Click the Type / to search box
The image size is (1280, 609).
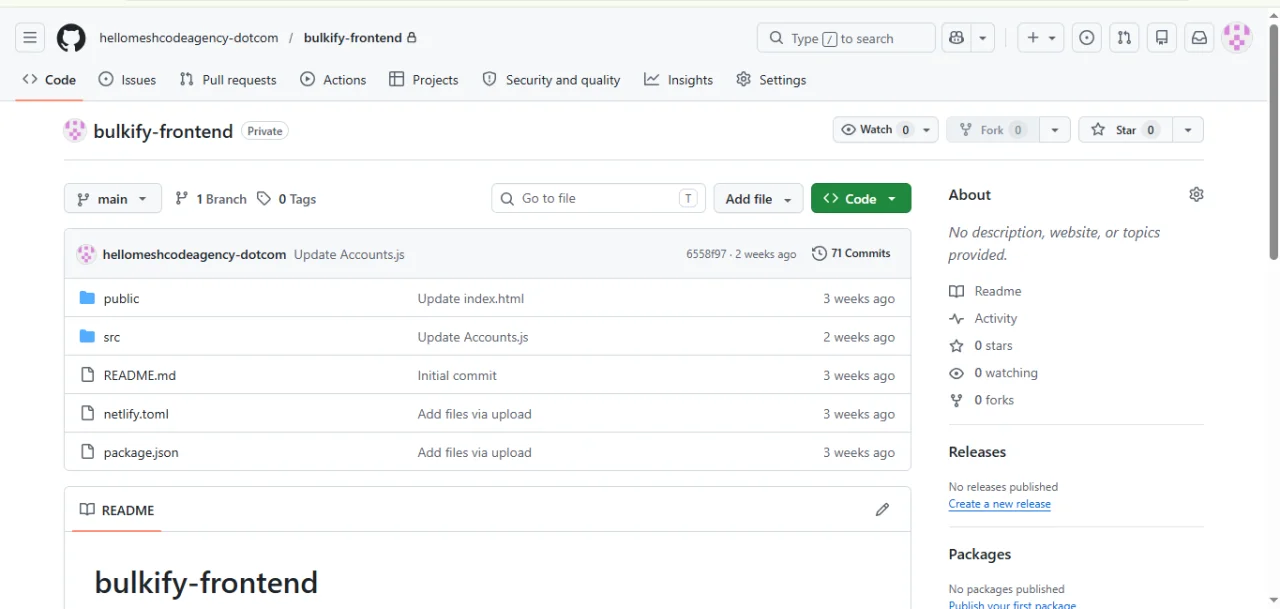[x=846, y=38]
